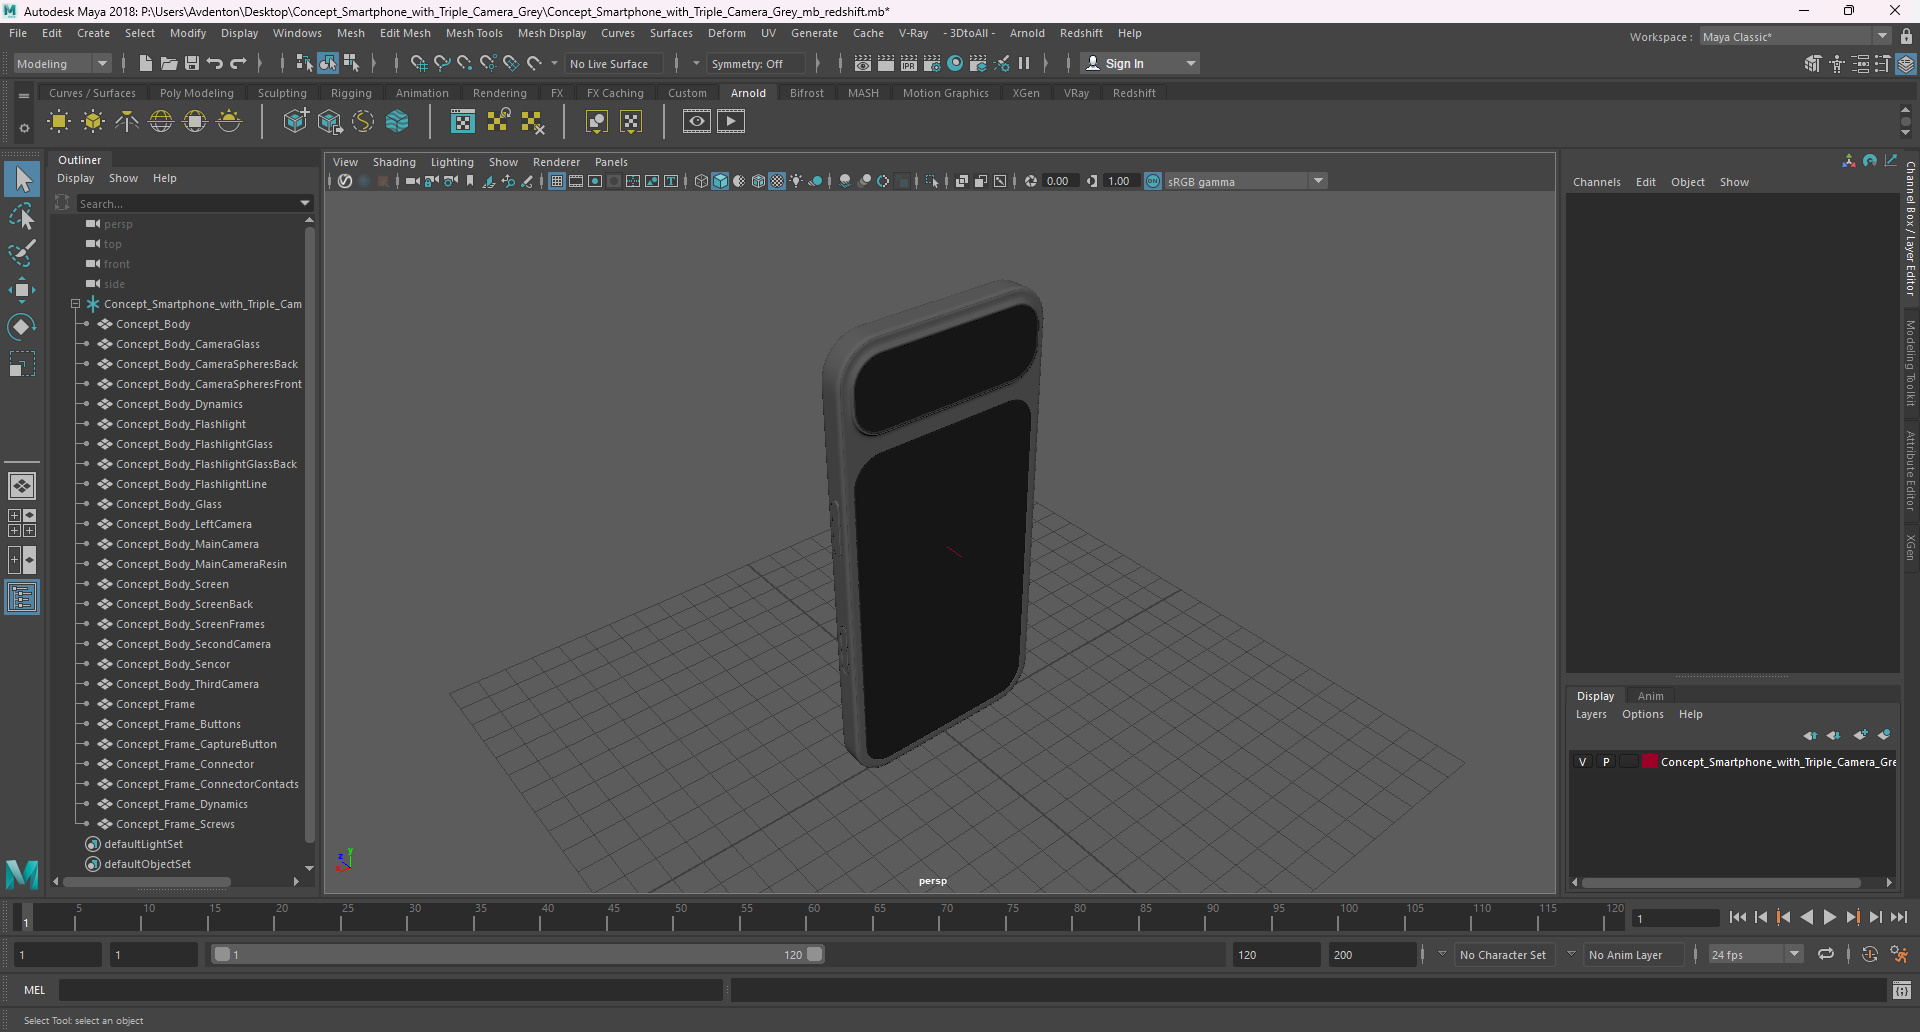
Task: Open Outliner search filter dropdown arrow
Action: pyautogui.click(x=305, y=203)
